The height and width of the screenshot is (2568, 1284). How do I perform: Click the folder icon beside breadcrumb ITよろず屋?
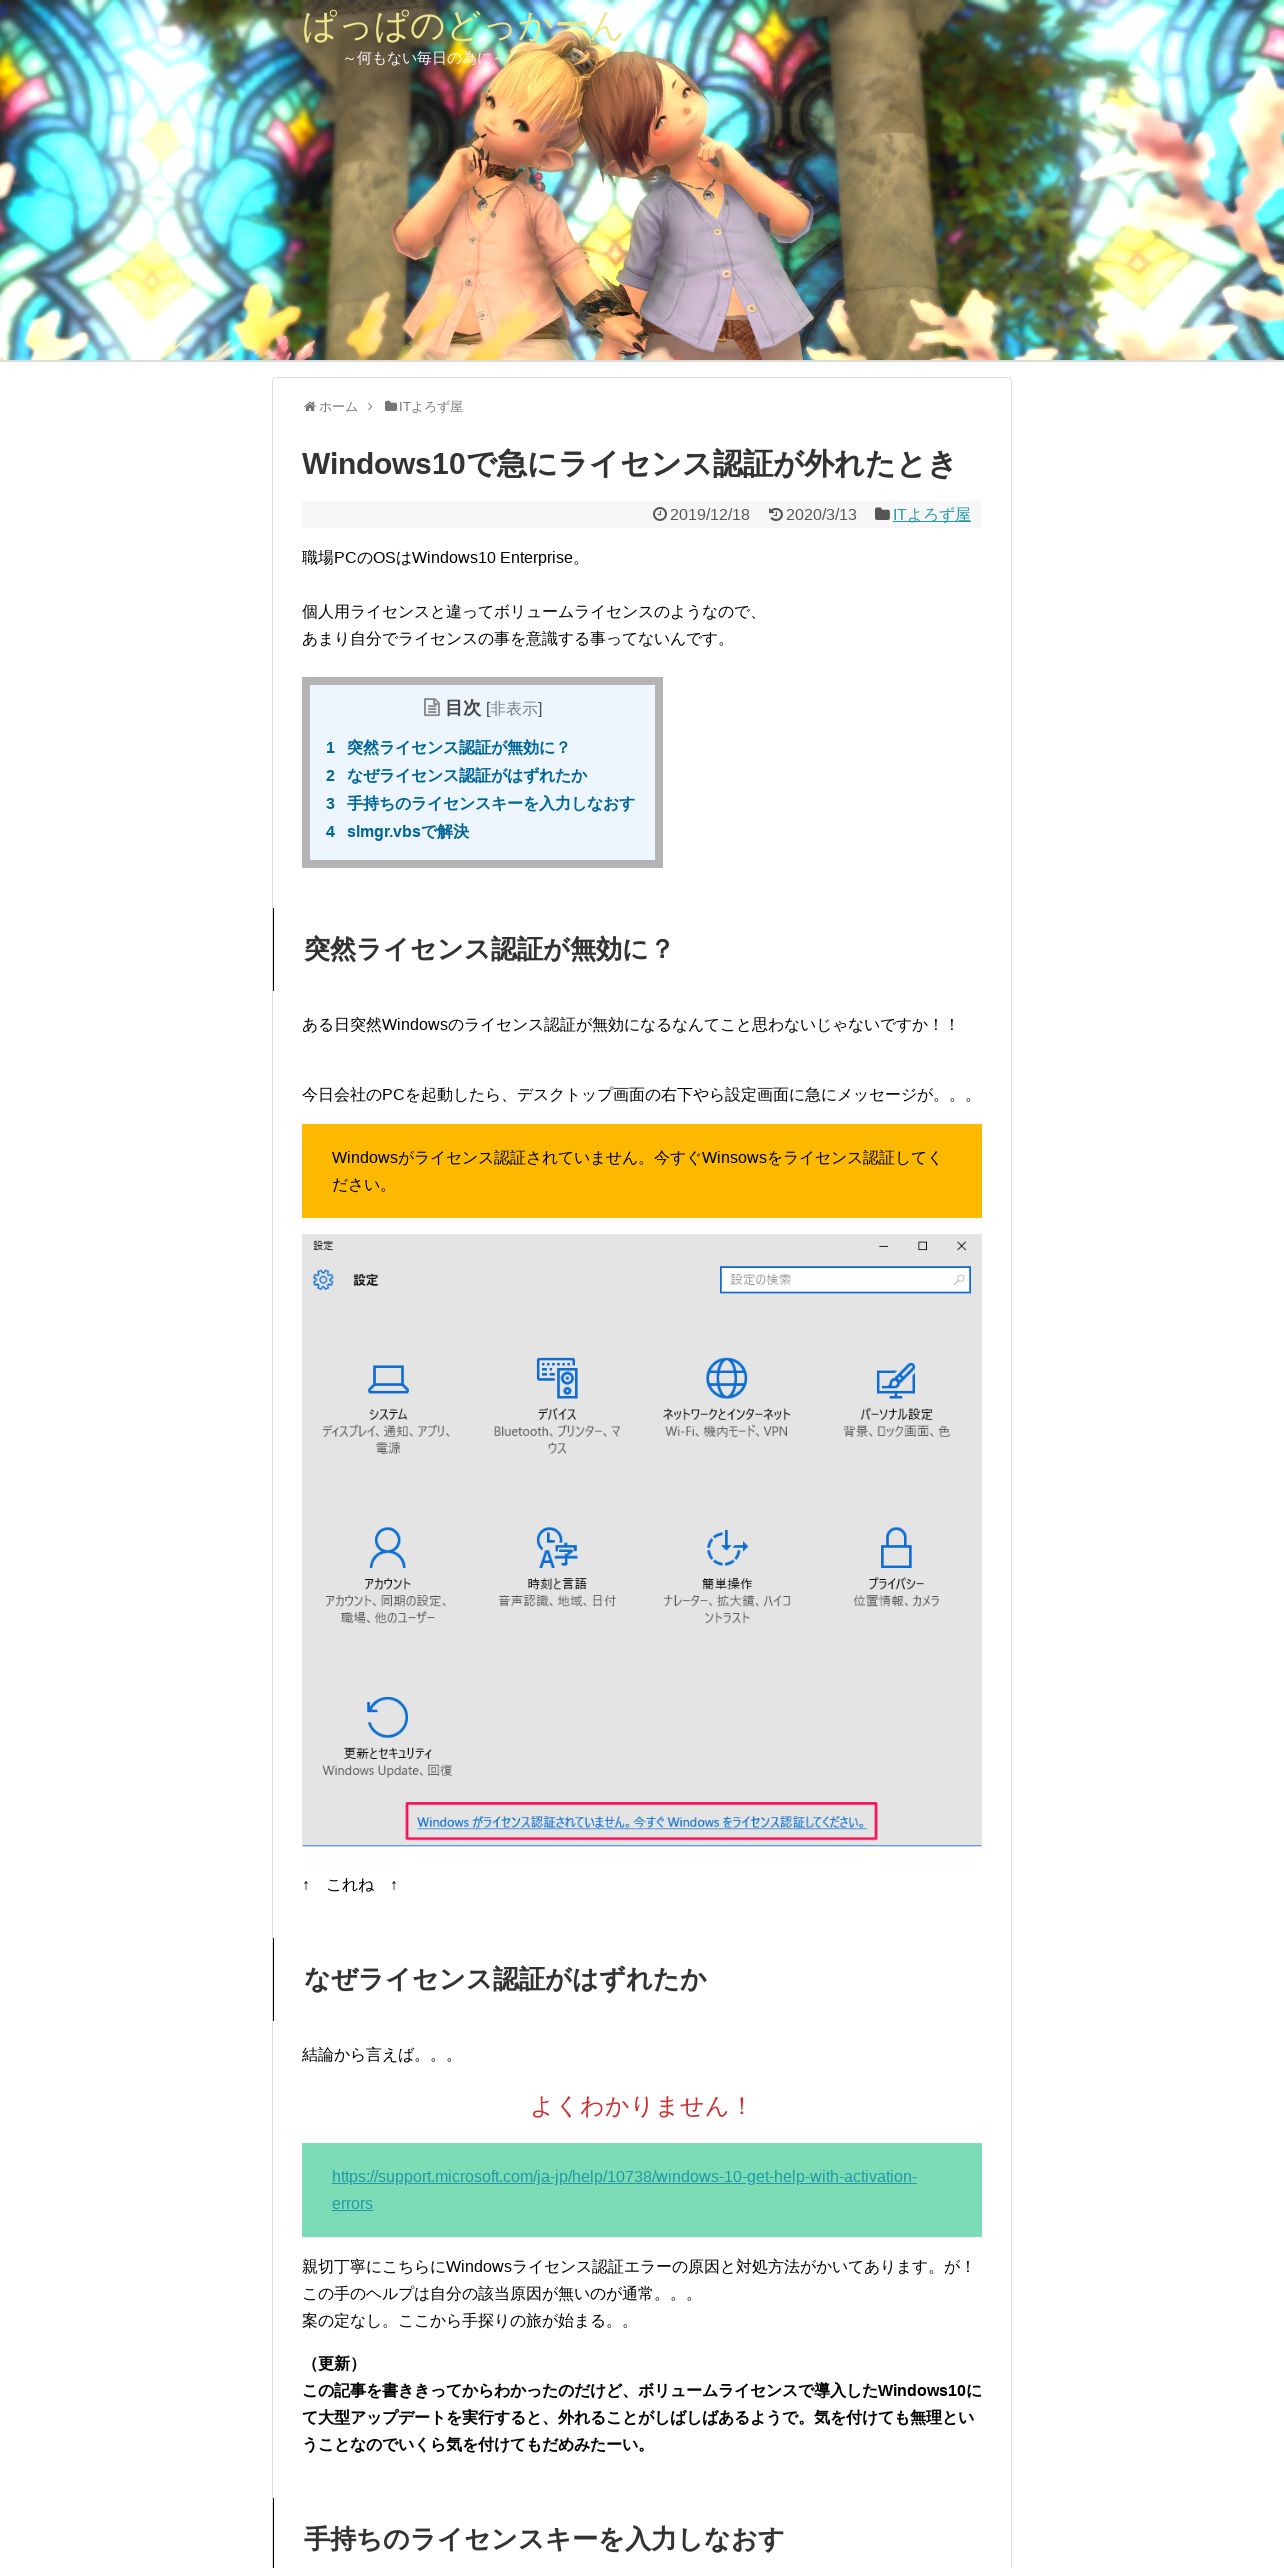click(391, 406)
